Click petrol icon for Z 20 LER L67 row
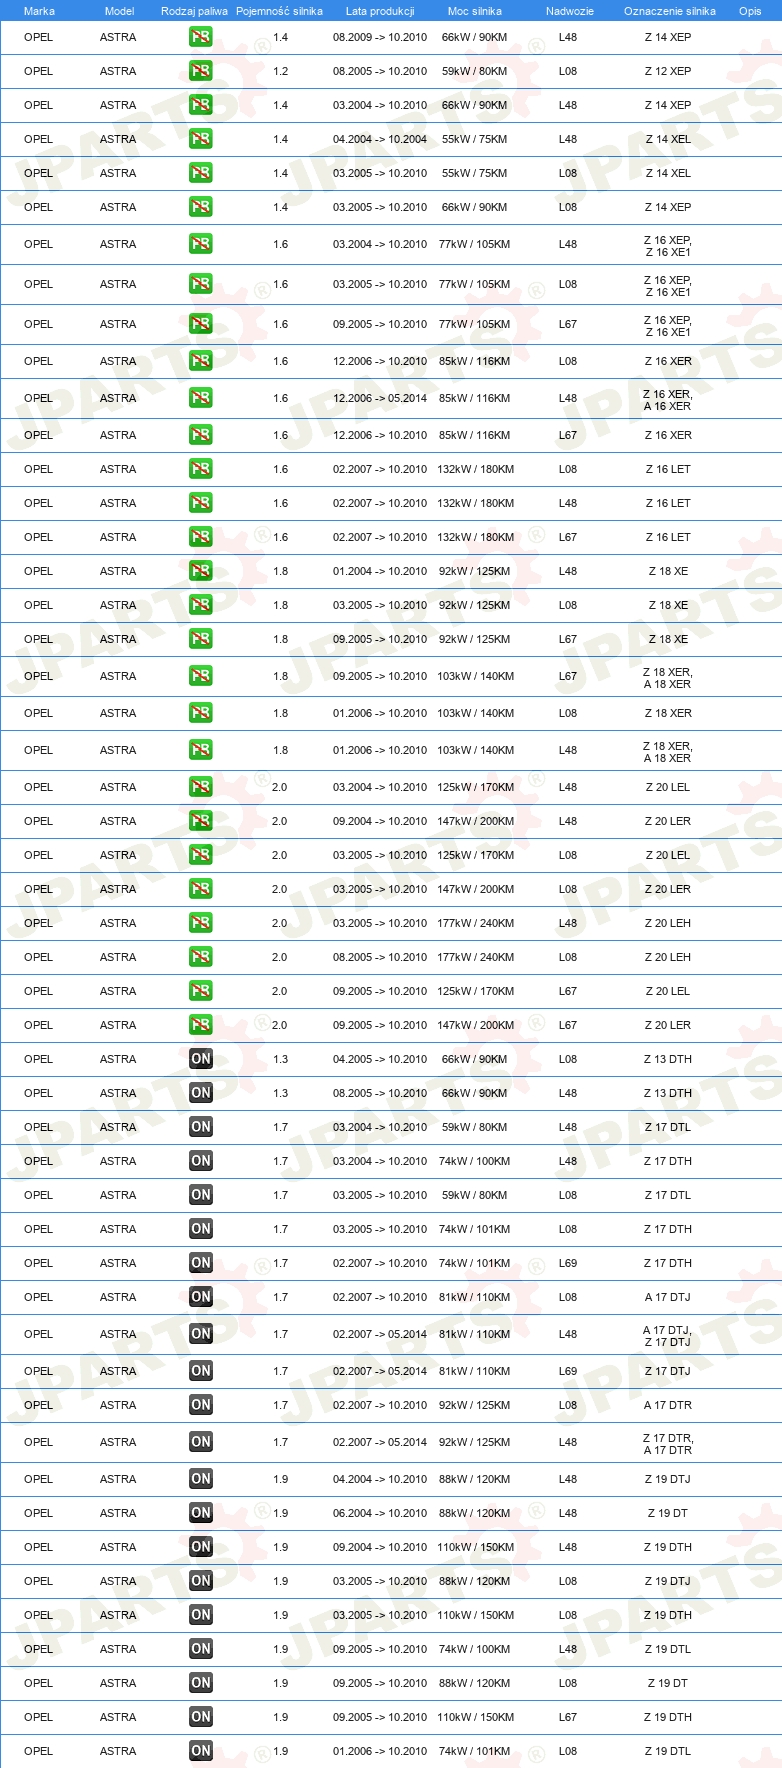Image resolution: width=782 pixels, height=1768 pixels. click(x=201, y=1025)
